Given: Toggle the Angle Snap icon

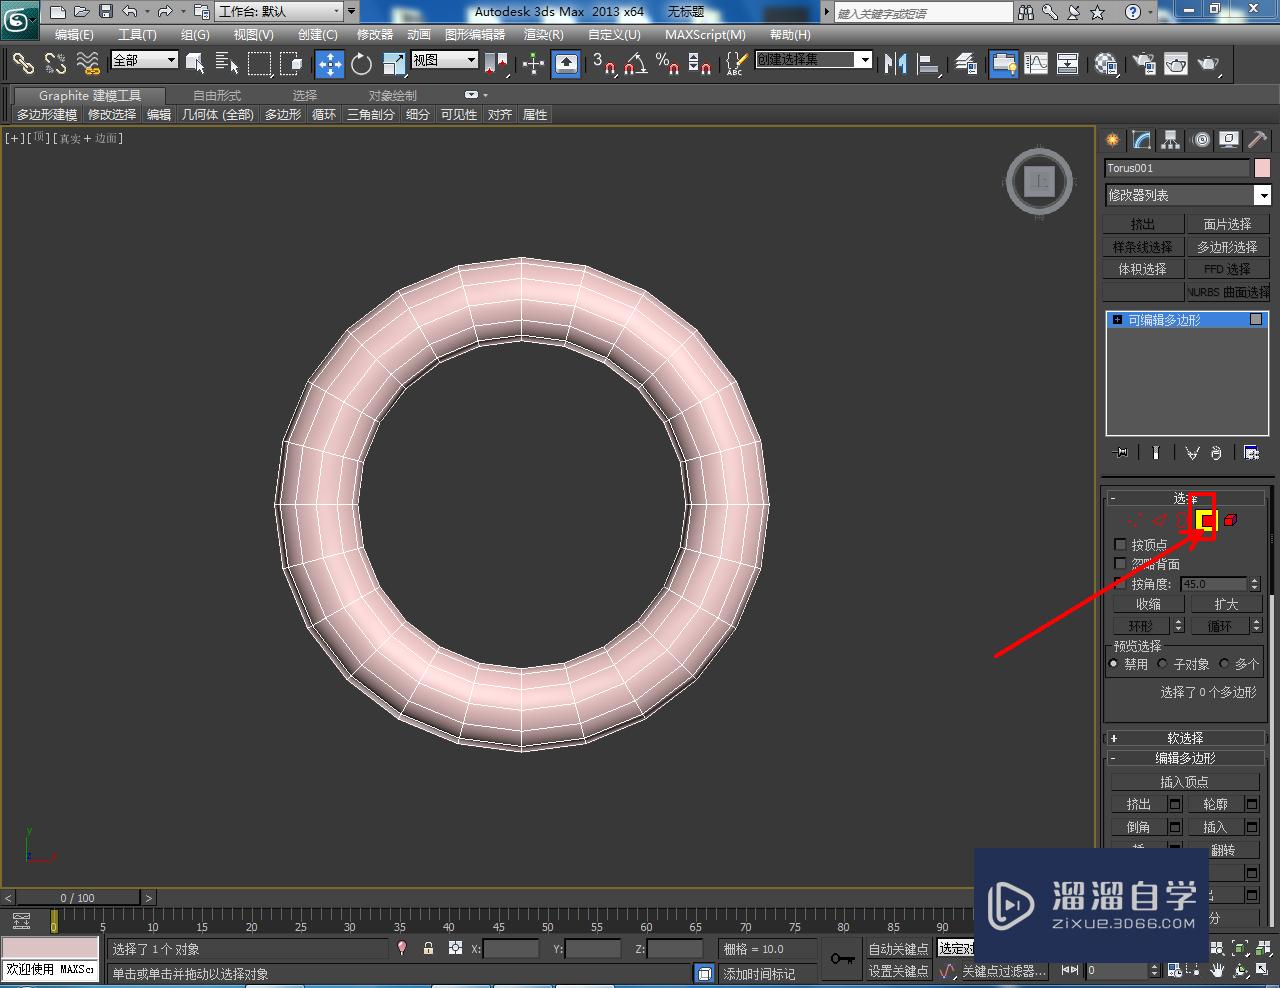Looking at the screenshot, I should (x=635, y=64).
